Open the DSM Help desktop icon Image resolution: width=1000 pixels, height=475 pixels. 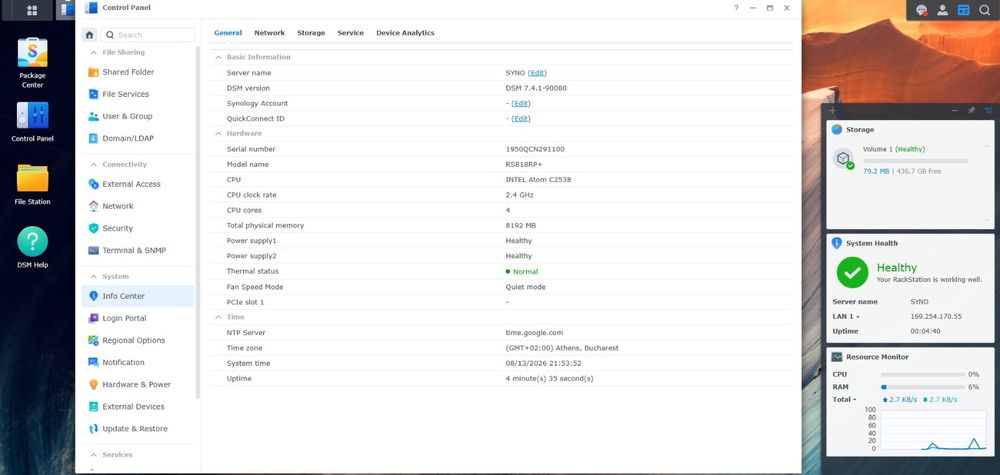tap(33, 247)
